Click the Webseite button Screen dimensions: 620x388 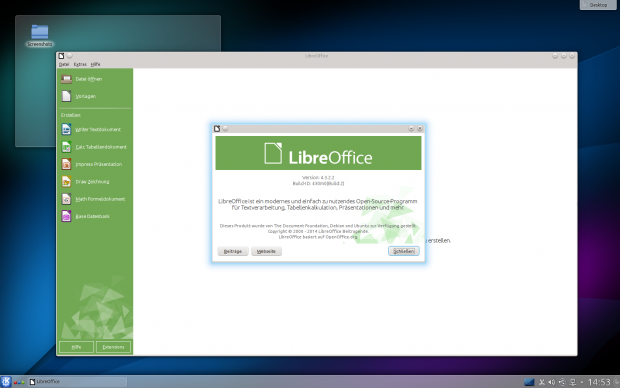266,251
